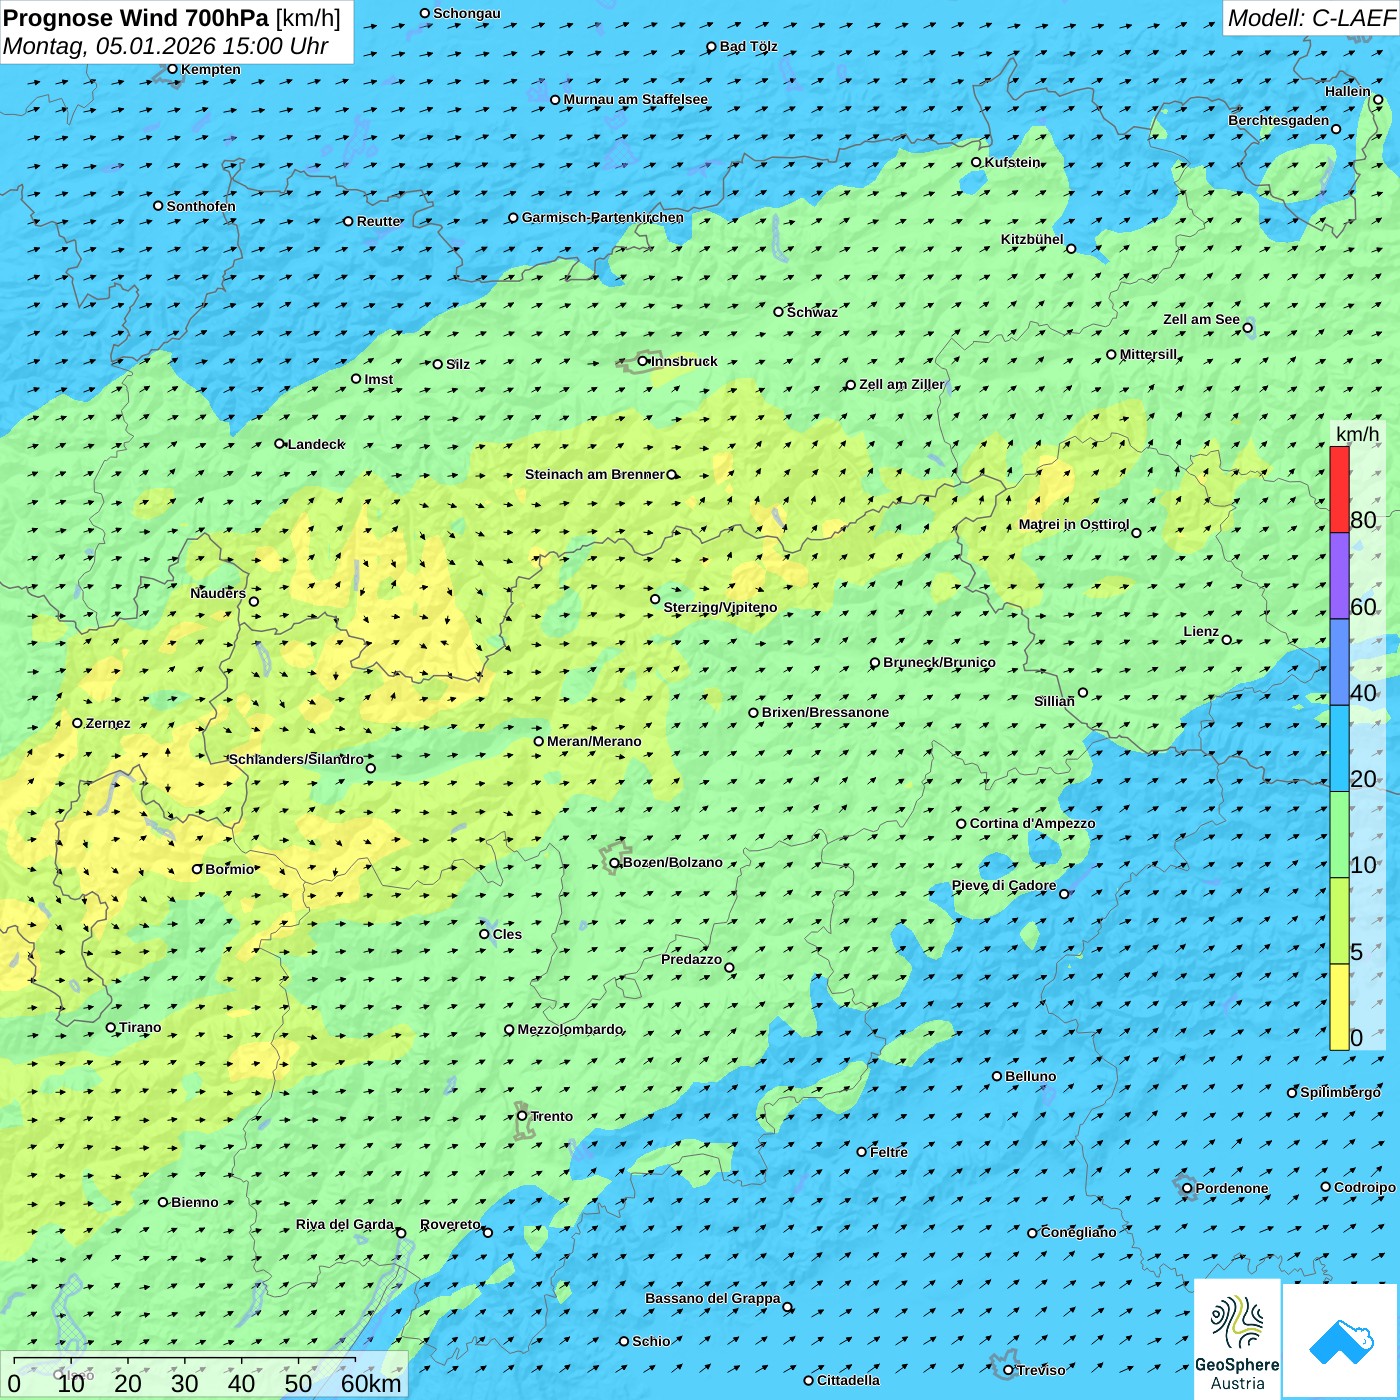Click the Landeck city marker
Screen dimensions: 1400x1400
279,444
